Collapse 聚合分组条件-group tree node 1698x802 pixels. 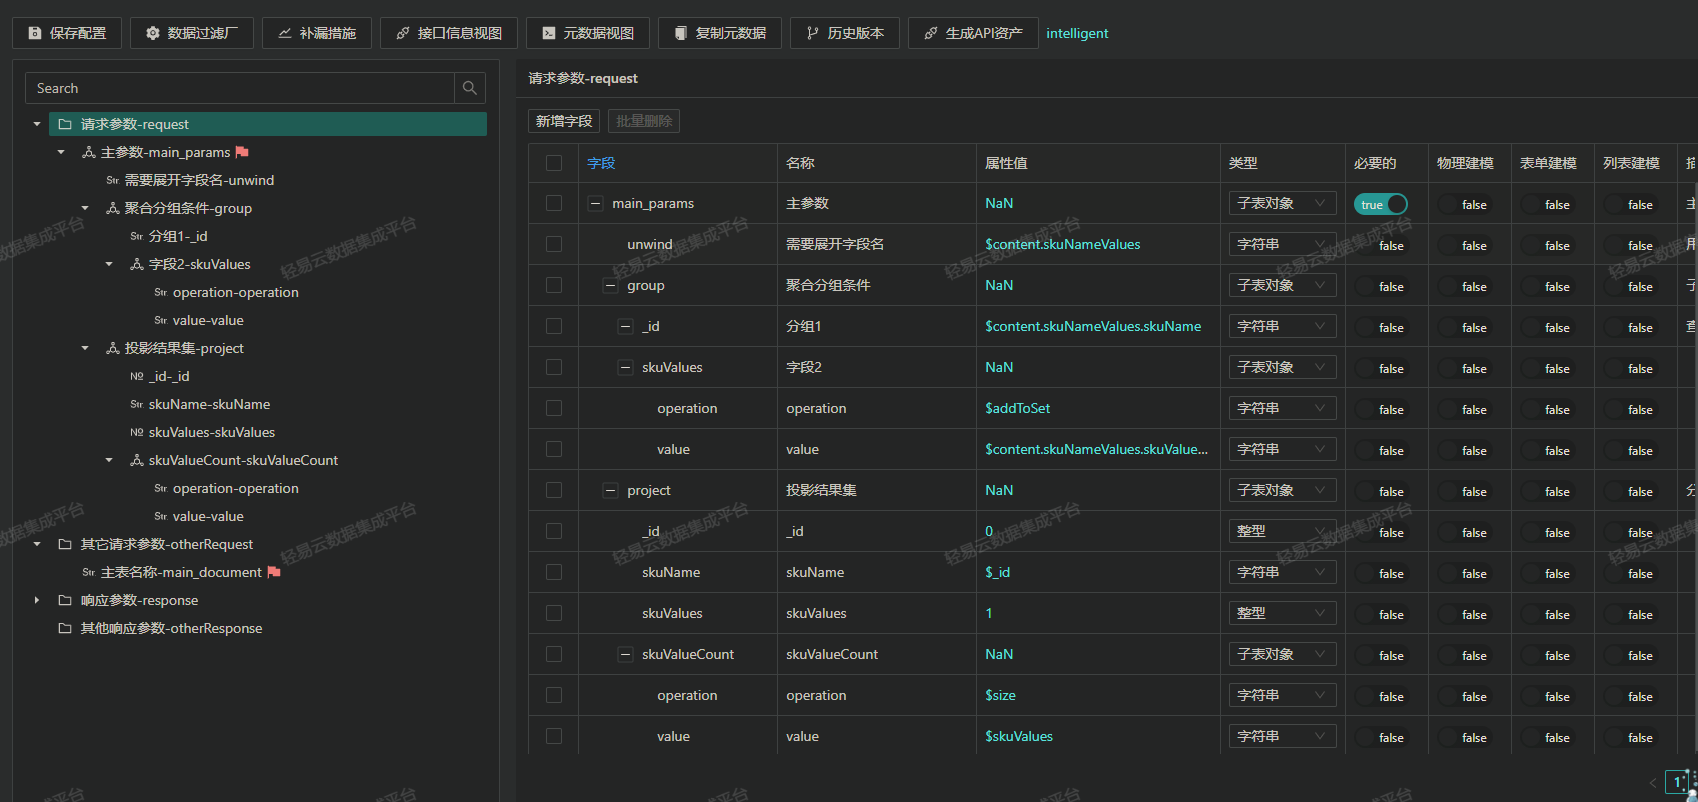click(x=85, y=208)
